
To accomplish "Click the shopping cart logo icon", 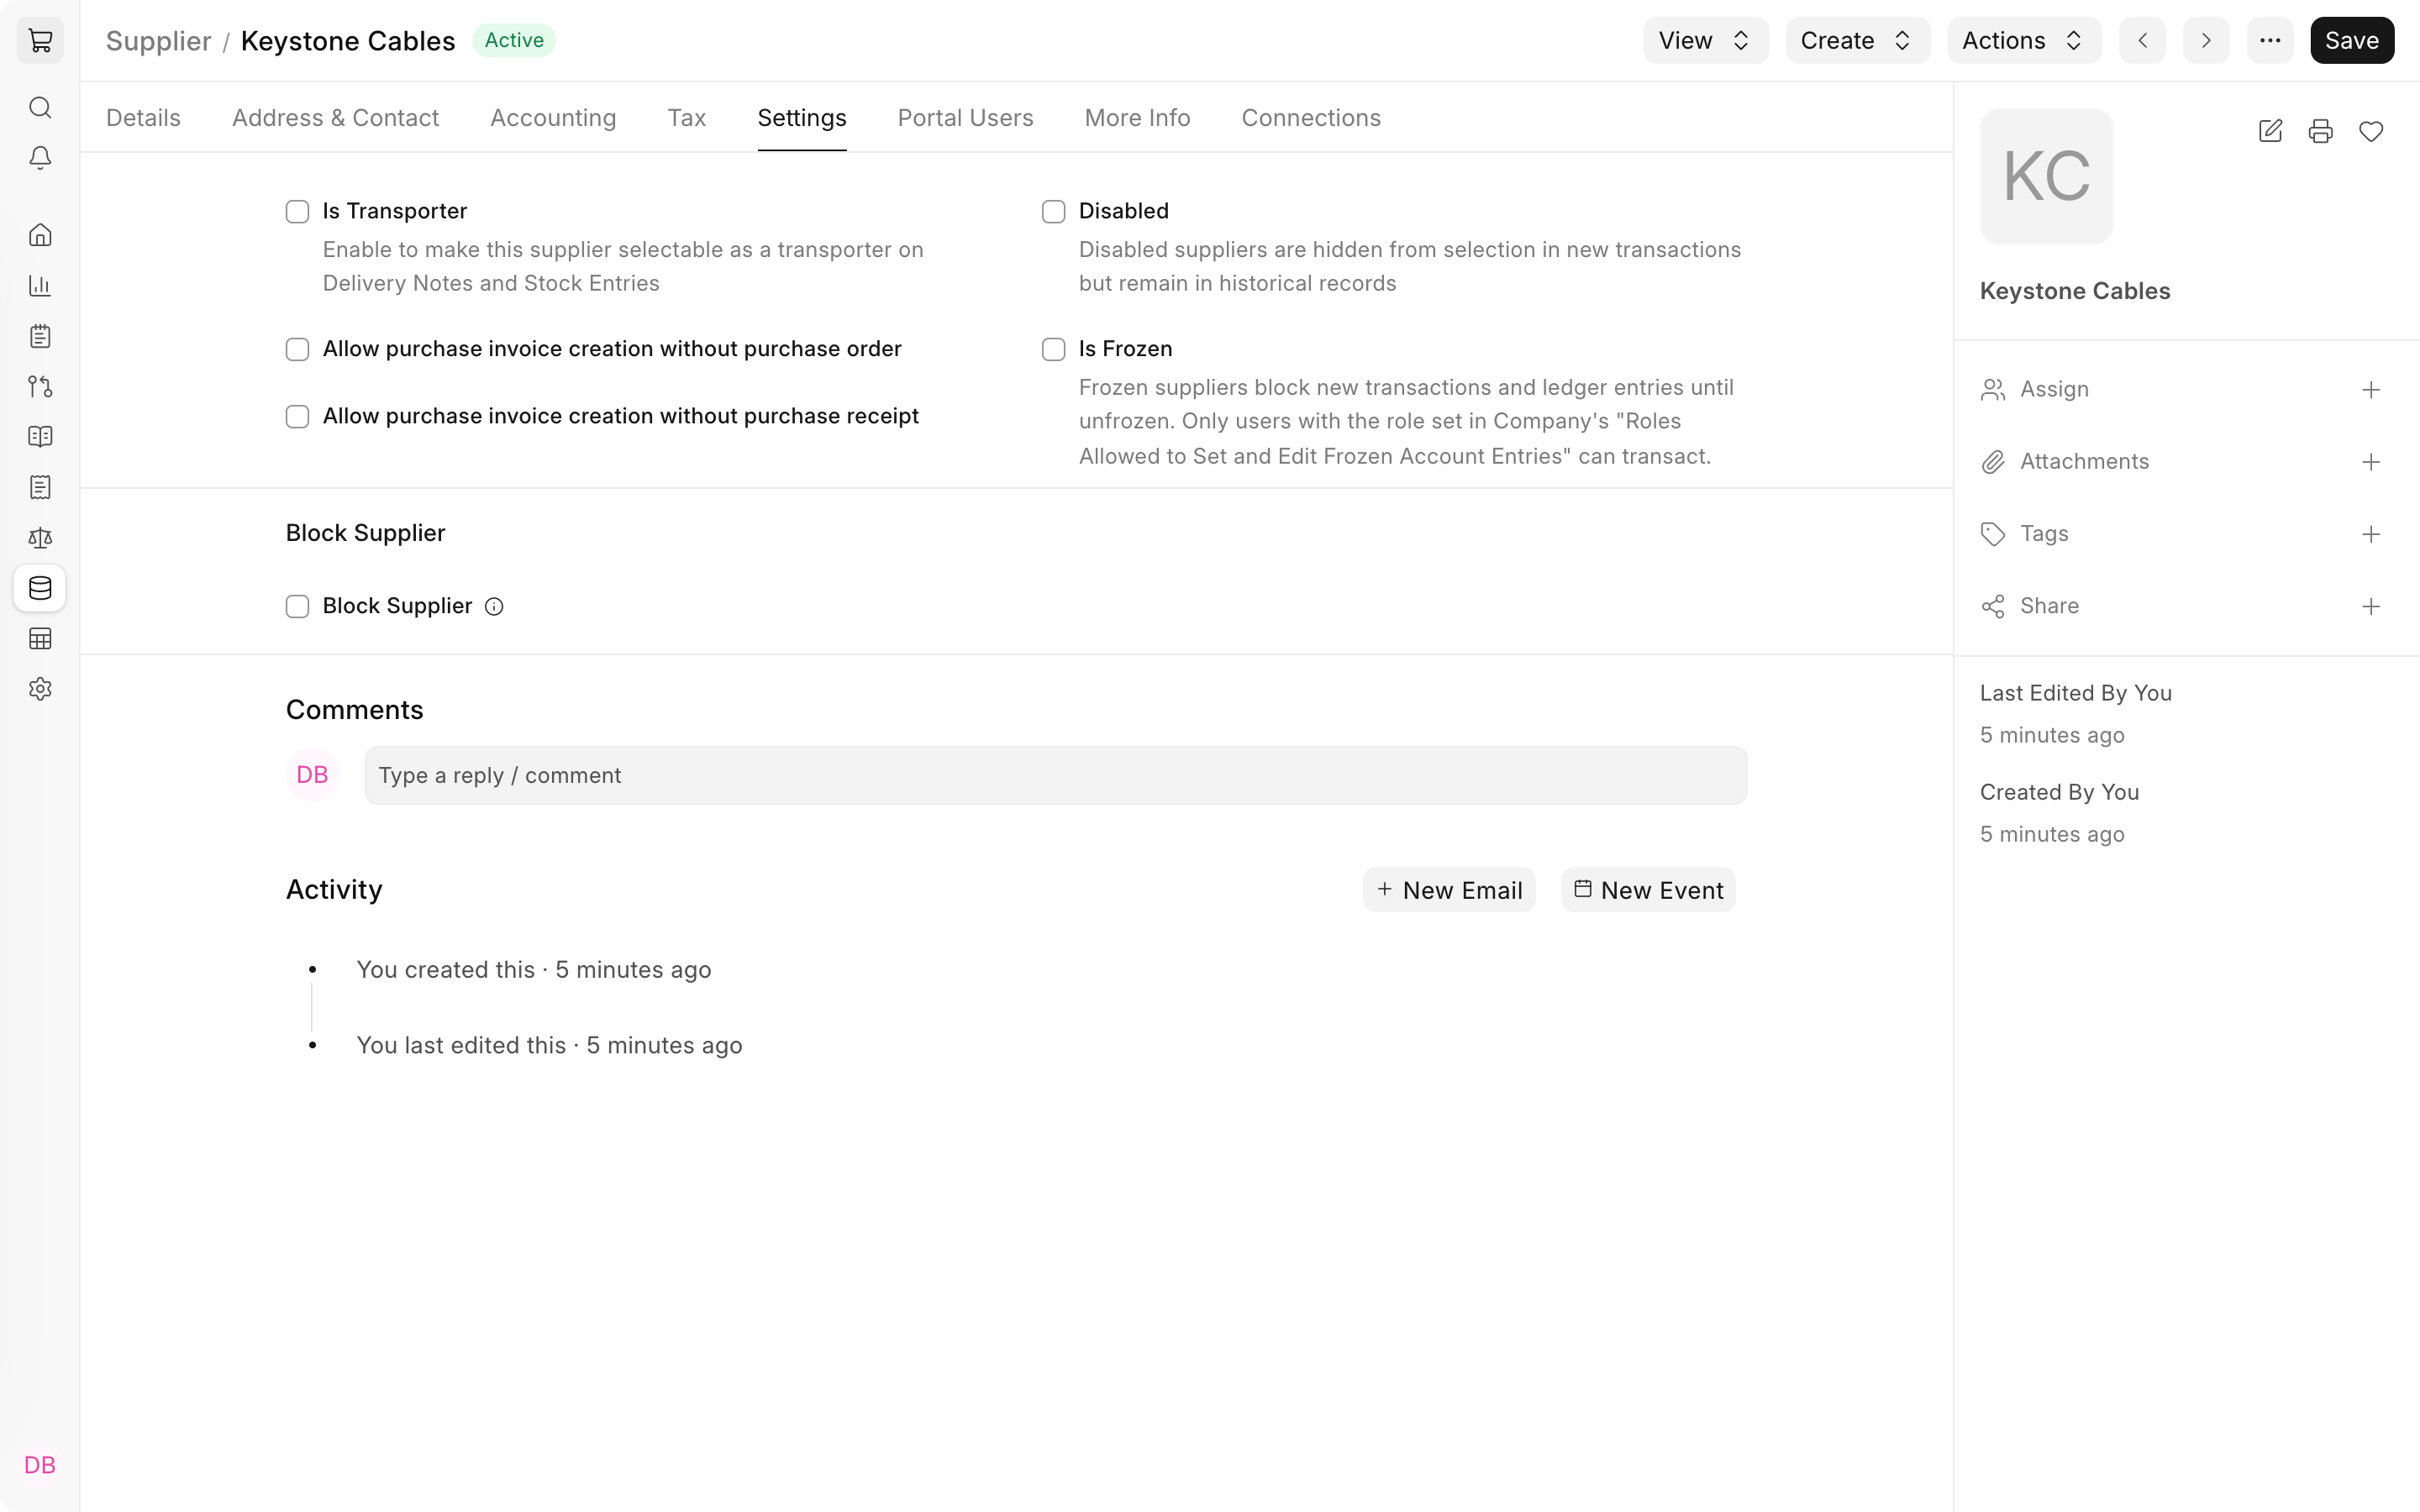I will coord(40,40).
